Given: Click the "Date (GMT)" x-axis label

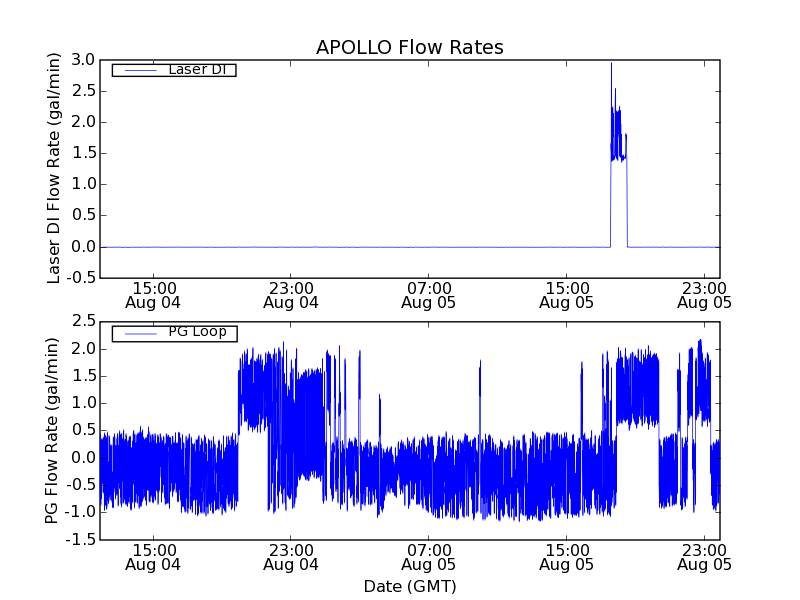Looking at the screenshot, I should coord(409,586).
